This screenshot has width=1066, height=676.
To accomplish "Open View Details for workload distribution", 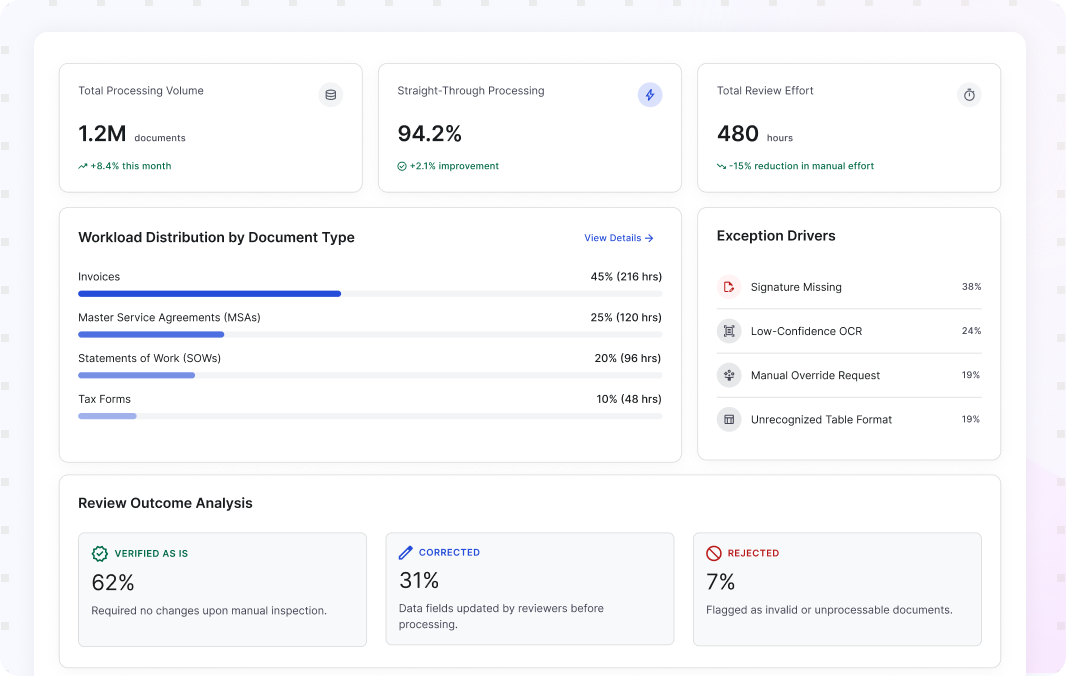I will (619, 238).
